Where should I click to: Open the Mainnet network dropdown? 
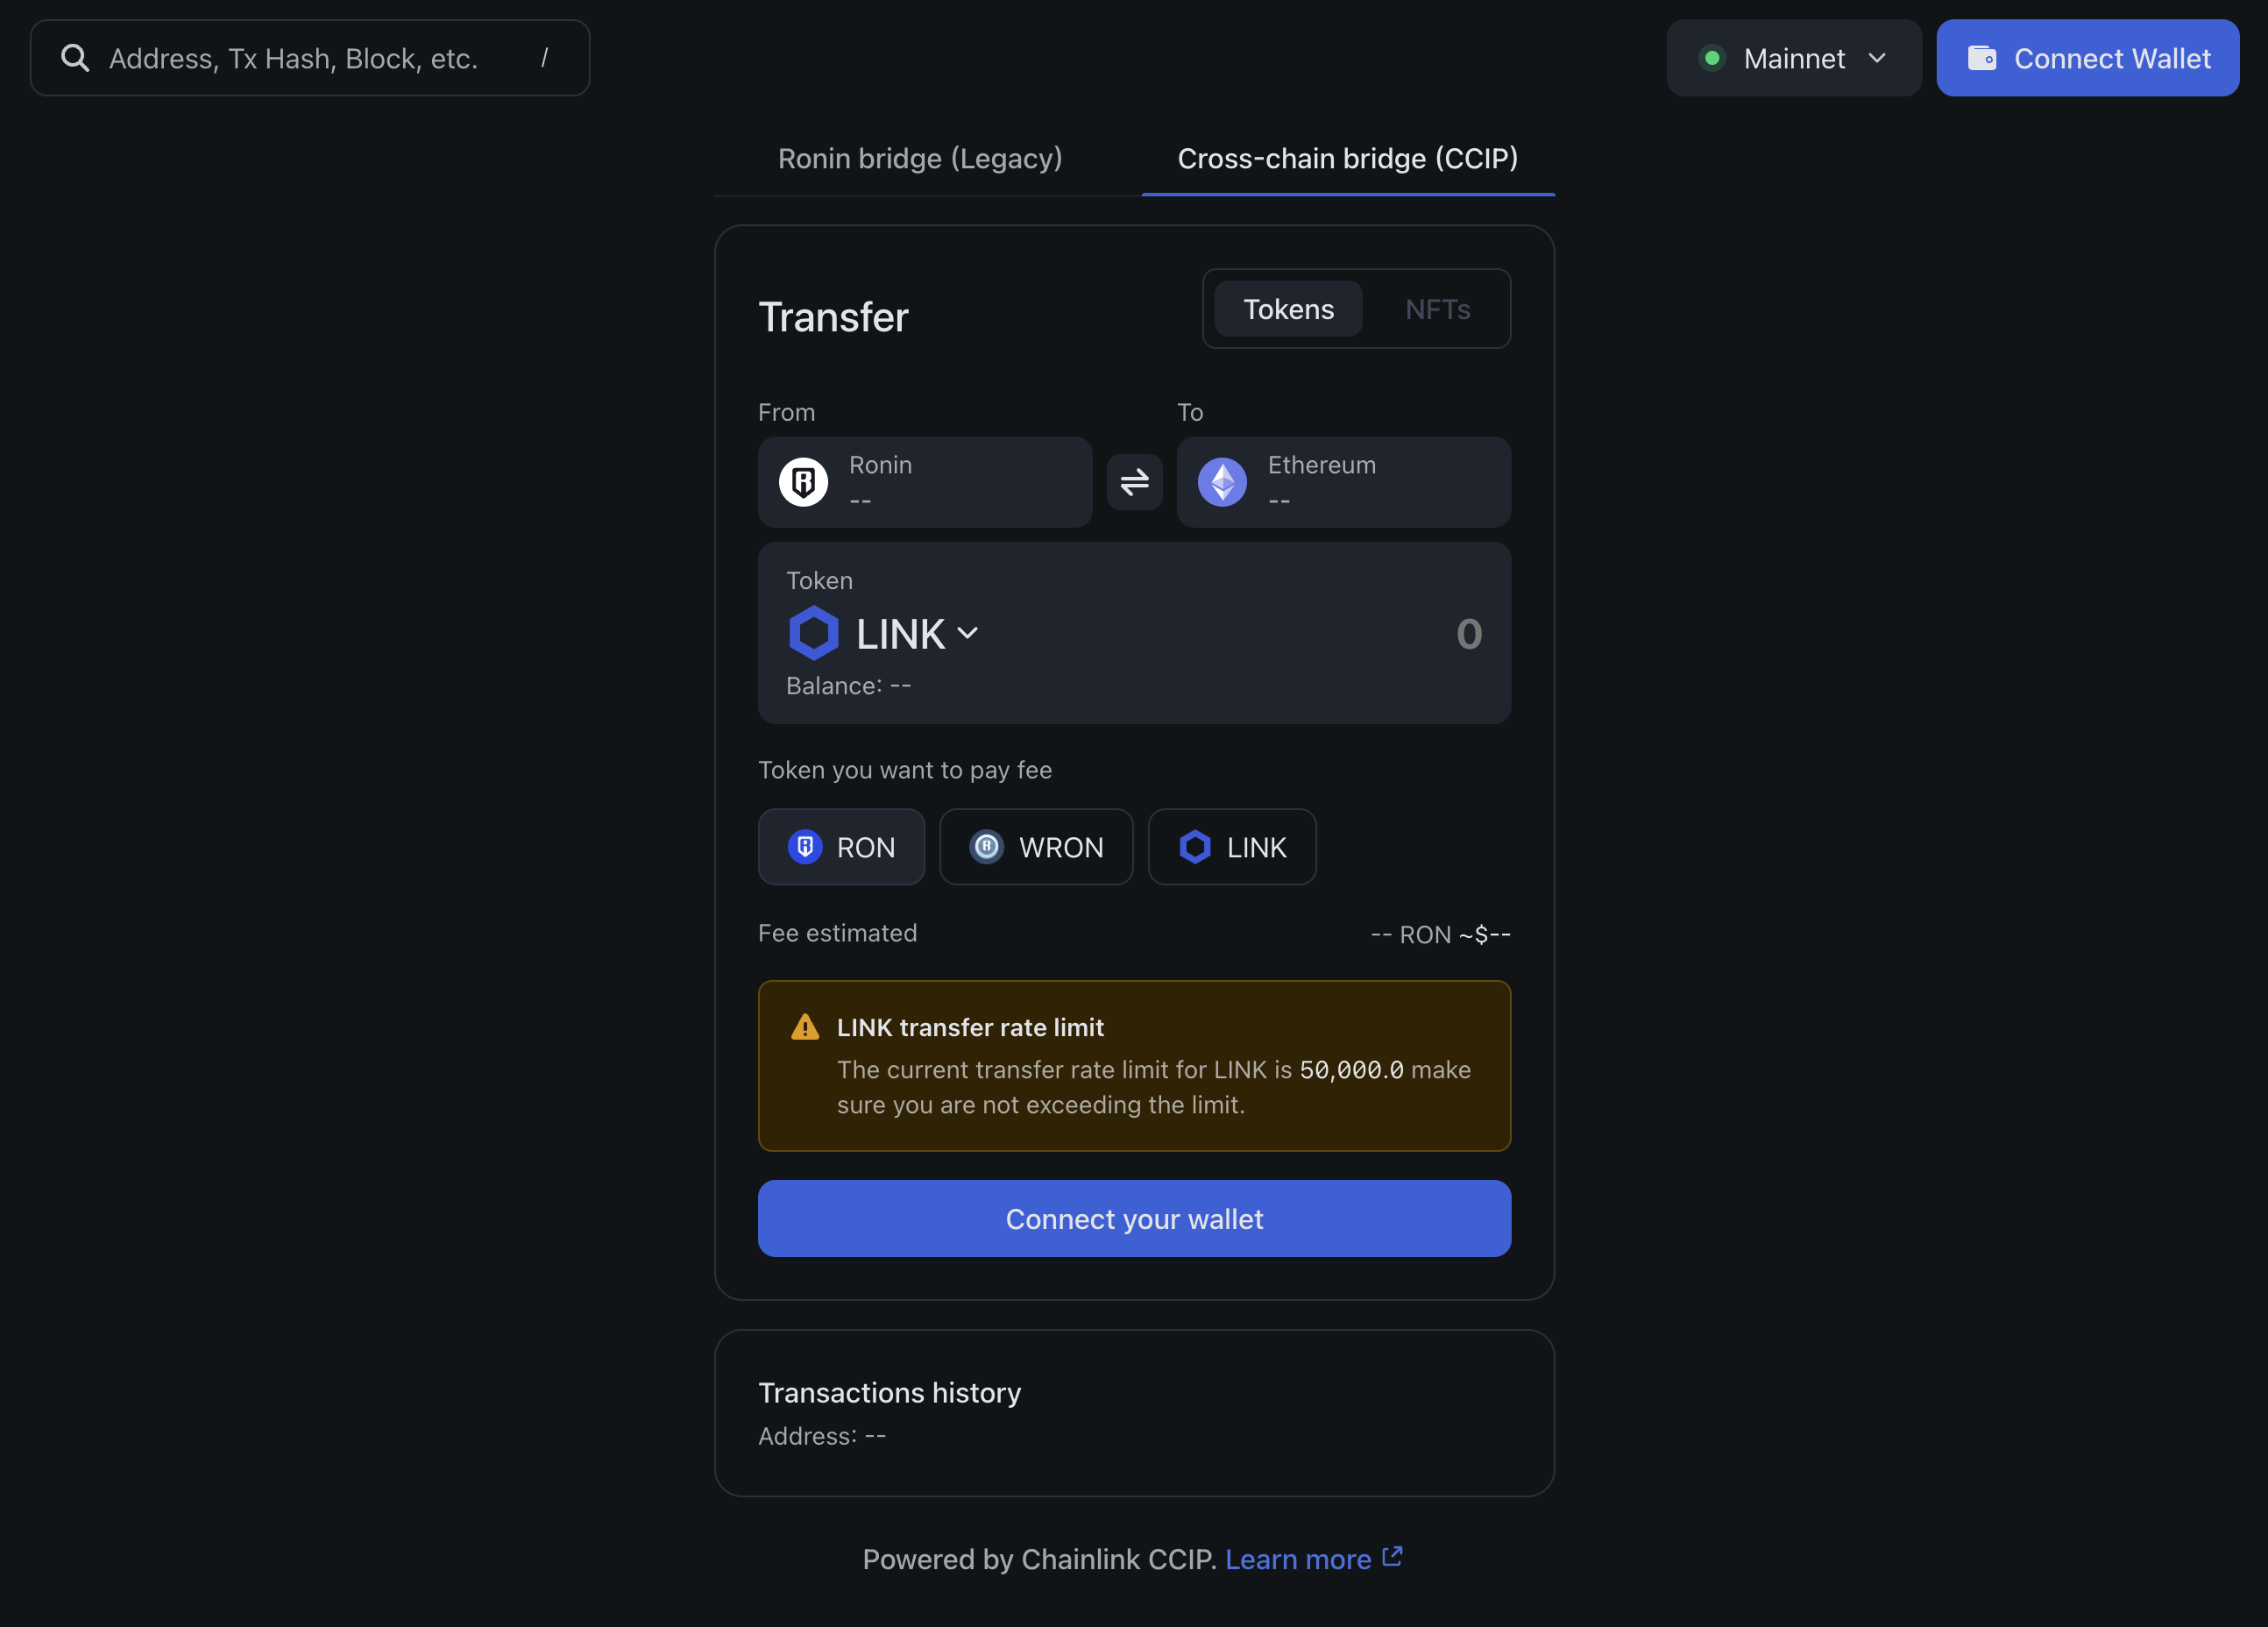(x=1794, y=58)
